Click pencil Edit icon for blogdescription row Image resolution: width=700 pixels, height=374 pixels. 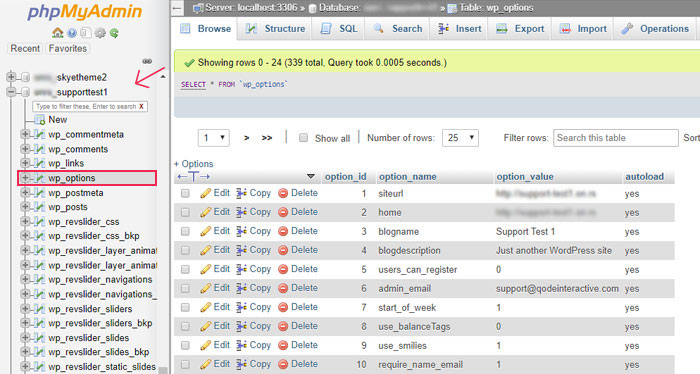[x=205, y=250]
